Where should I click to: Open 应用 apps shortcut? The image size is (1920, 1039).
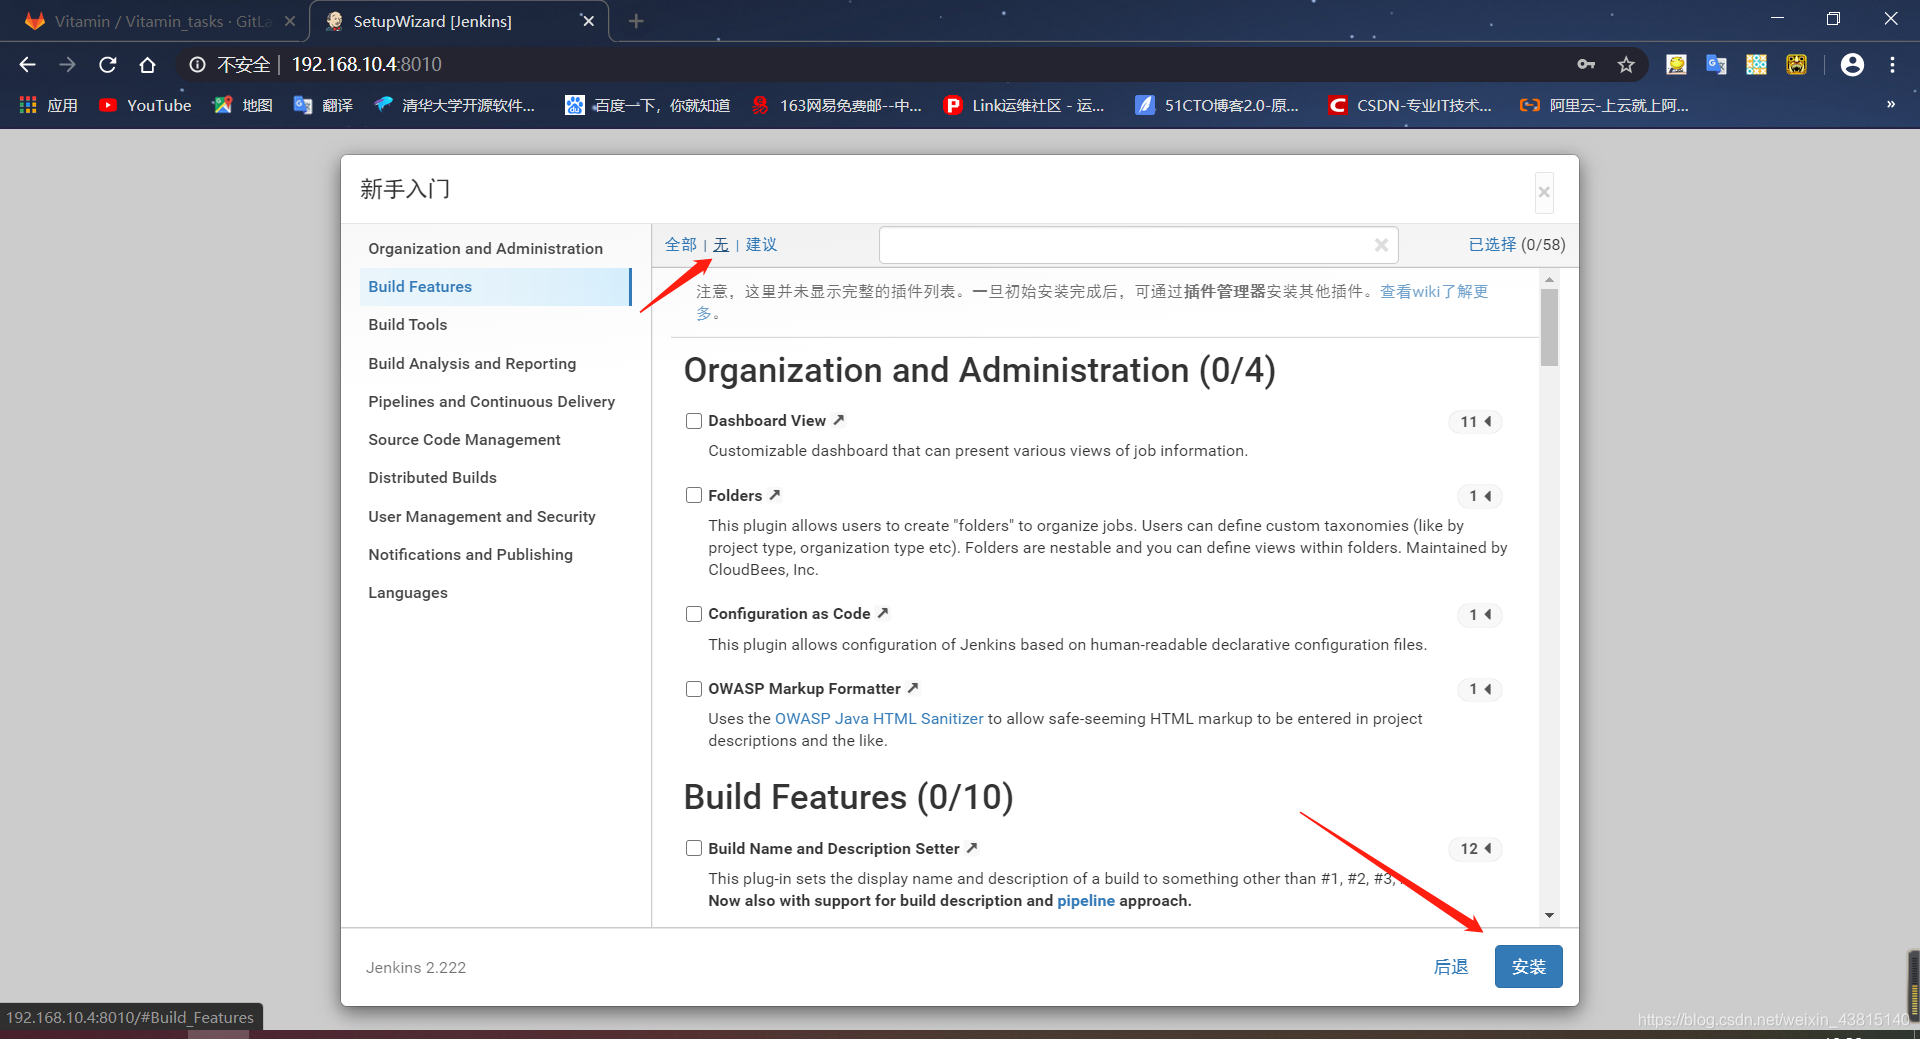[x=49, y=105]
